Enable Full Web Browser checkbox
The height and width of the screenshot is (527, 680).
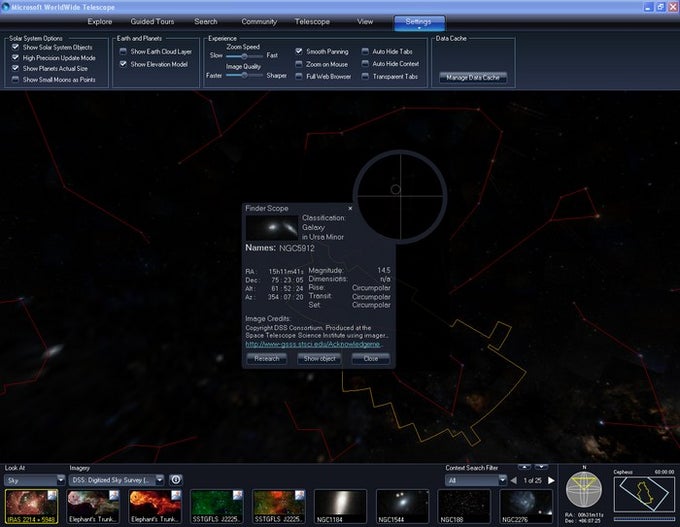tap(299, 76)
